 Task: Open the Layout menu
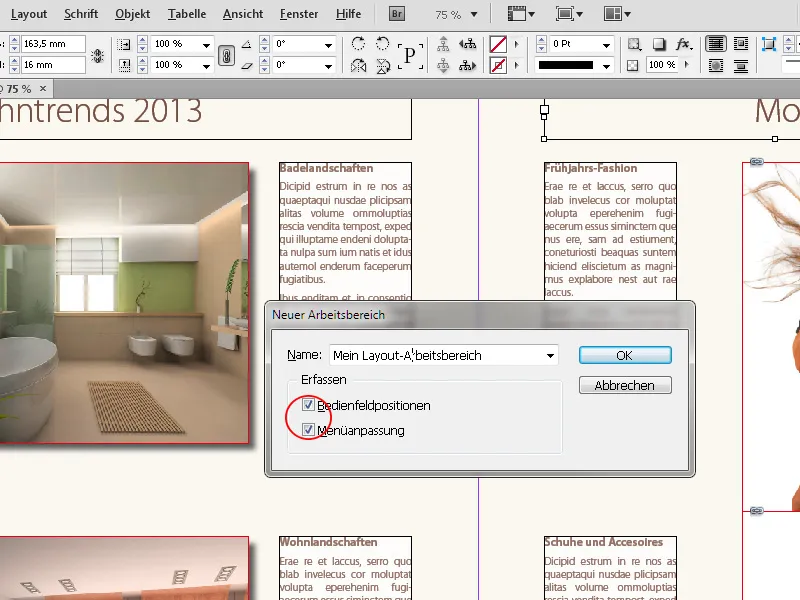coord(29,14)
